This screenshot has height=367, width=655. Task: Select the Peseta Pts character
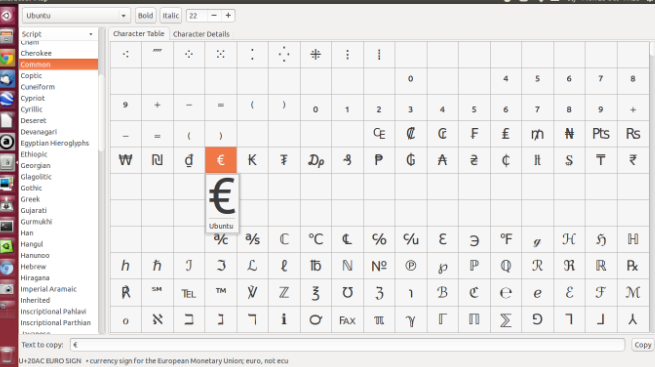tap(601, 134)
